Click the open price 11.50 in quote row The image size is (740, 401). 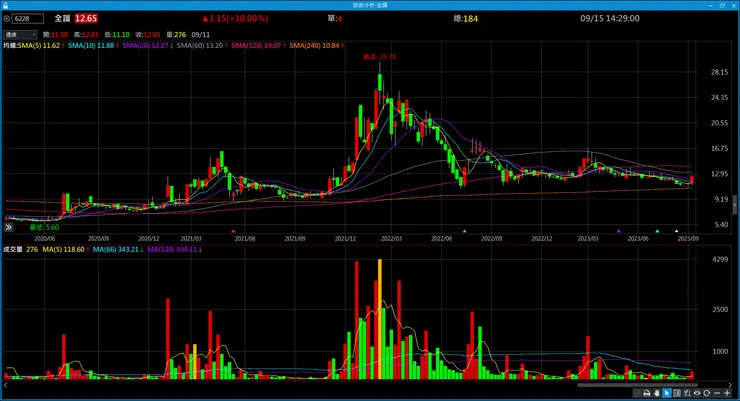click(x=59, y=35)
